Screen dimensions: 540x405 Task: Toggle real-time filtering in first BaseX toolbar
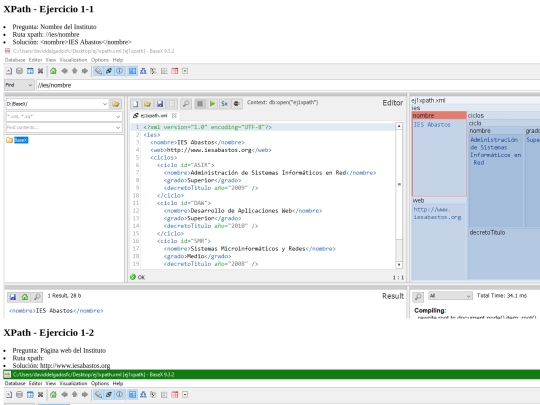[x=108, y=71]
